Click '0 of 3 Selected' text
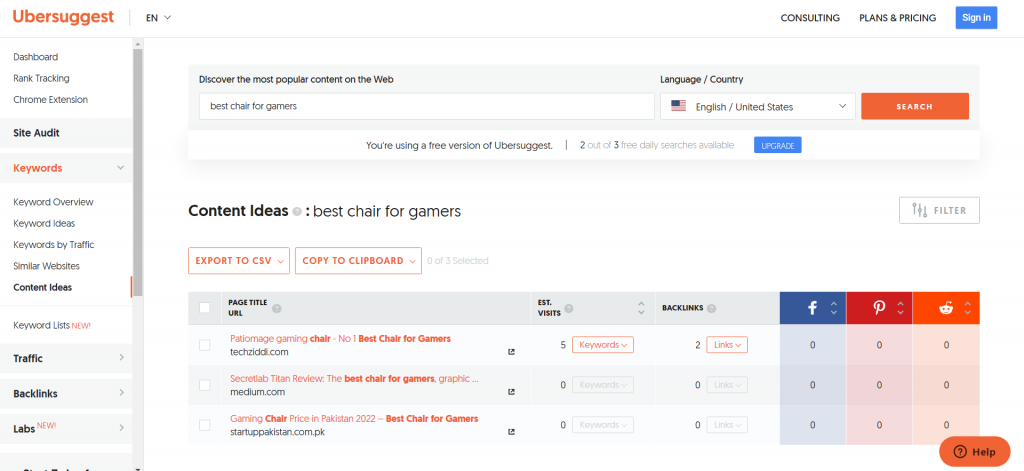 tap(458, 261)
